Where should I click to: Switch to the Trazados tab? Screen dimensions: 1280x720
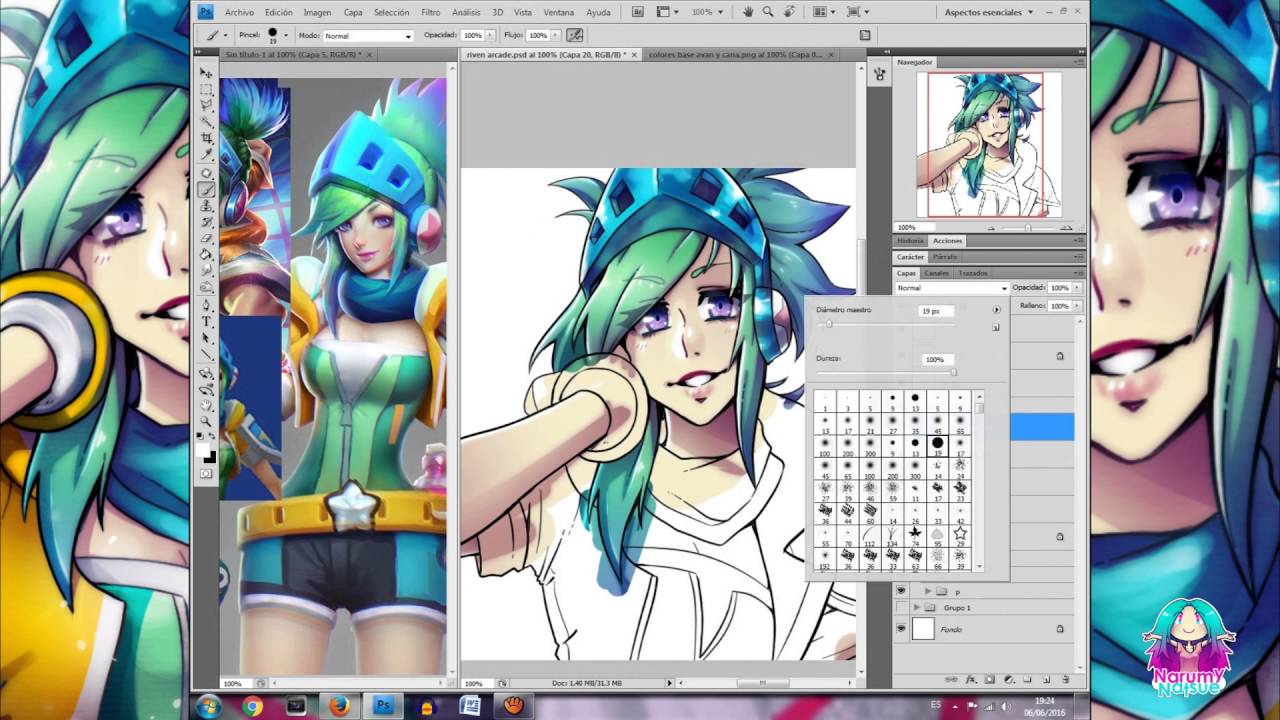(973, 273)
